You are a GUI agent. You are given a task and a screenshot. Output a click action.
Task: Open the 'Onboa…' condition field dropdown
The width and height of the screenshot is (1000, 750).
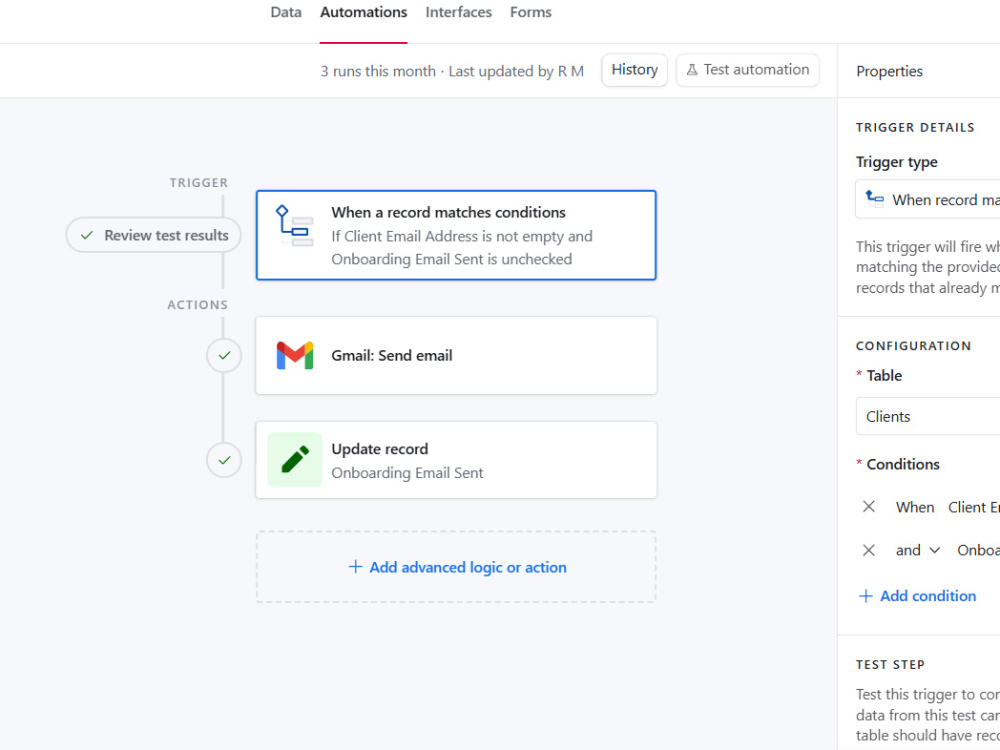coord(978,550)
